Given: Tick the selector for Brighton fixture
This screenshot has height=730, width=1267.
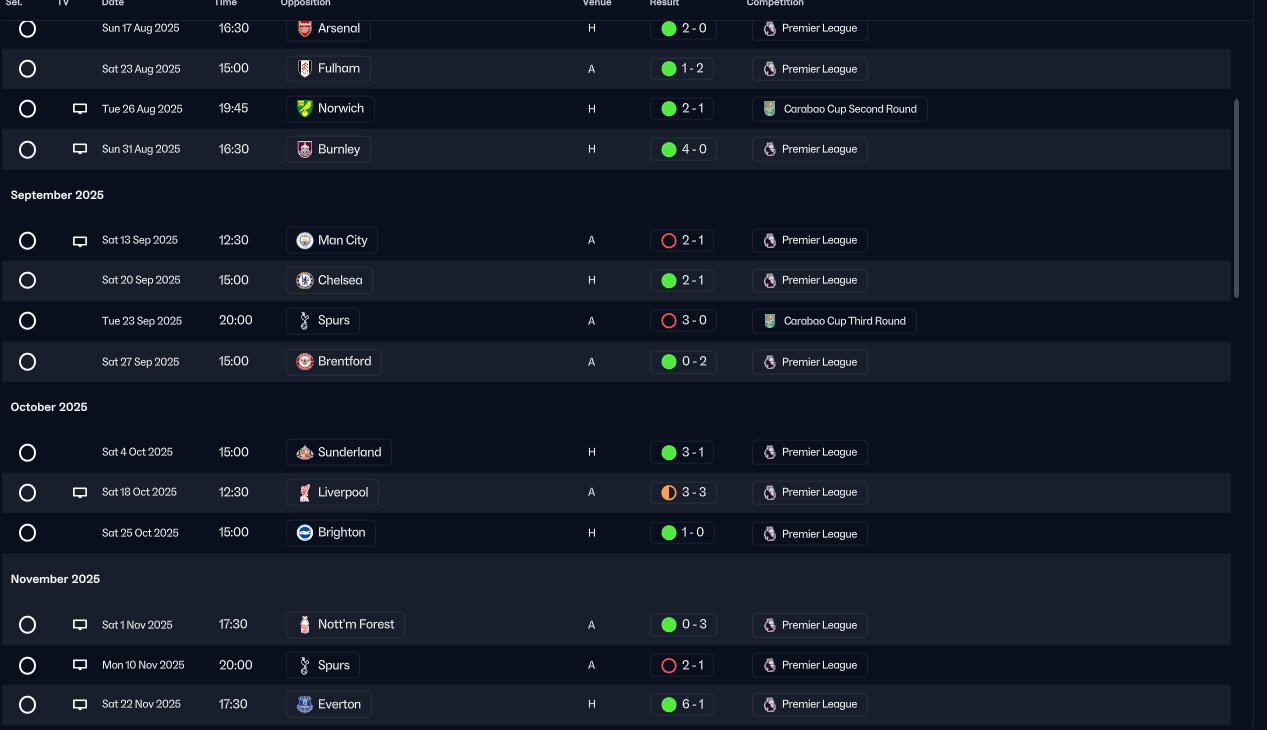Looking at the screenshot, I should pyautogui.click(x=28, y=533).
